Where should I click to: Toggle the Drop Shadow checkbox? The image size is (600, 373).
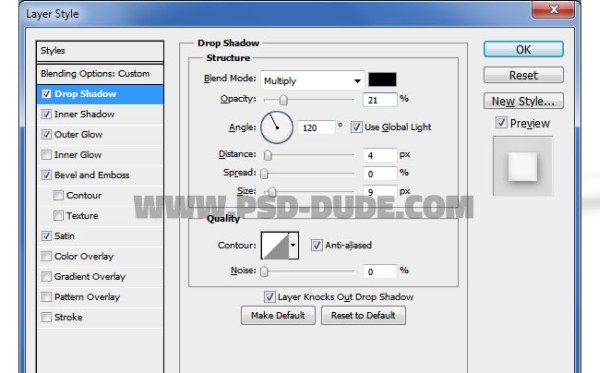click(x=46, y=94)
